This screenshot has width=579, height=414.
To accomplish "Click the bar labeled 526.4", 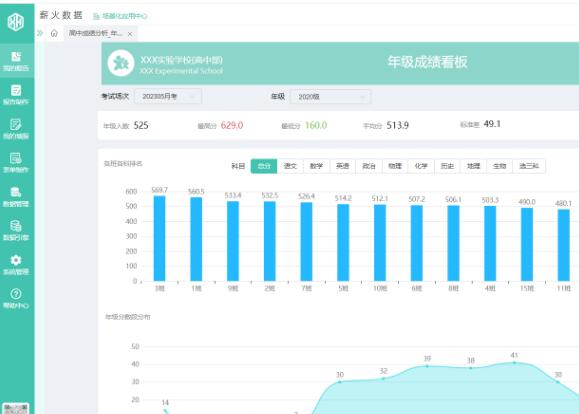I will pos(306,242).
